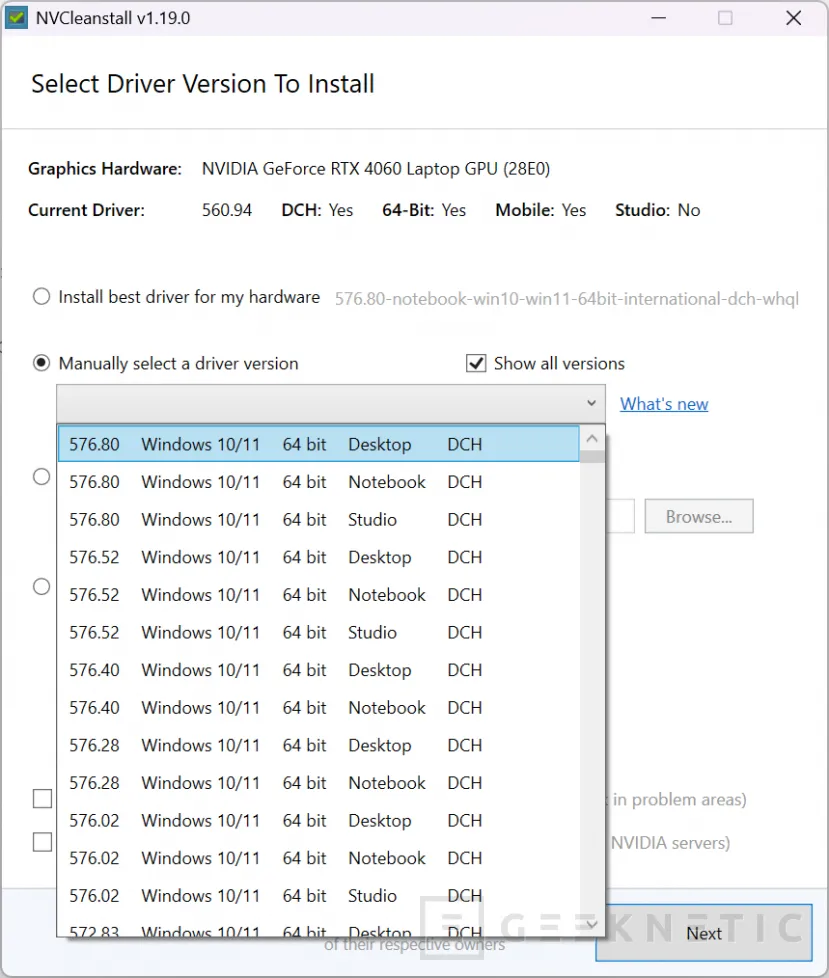The height and width of the screenshot is (978, 829).
Task: Select 'Manually select a driver version'
Action: coord(41,363)
